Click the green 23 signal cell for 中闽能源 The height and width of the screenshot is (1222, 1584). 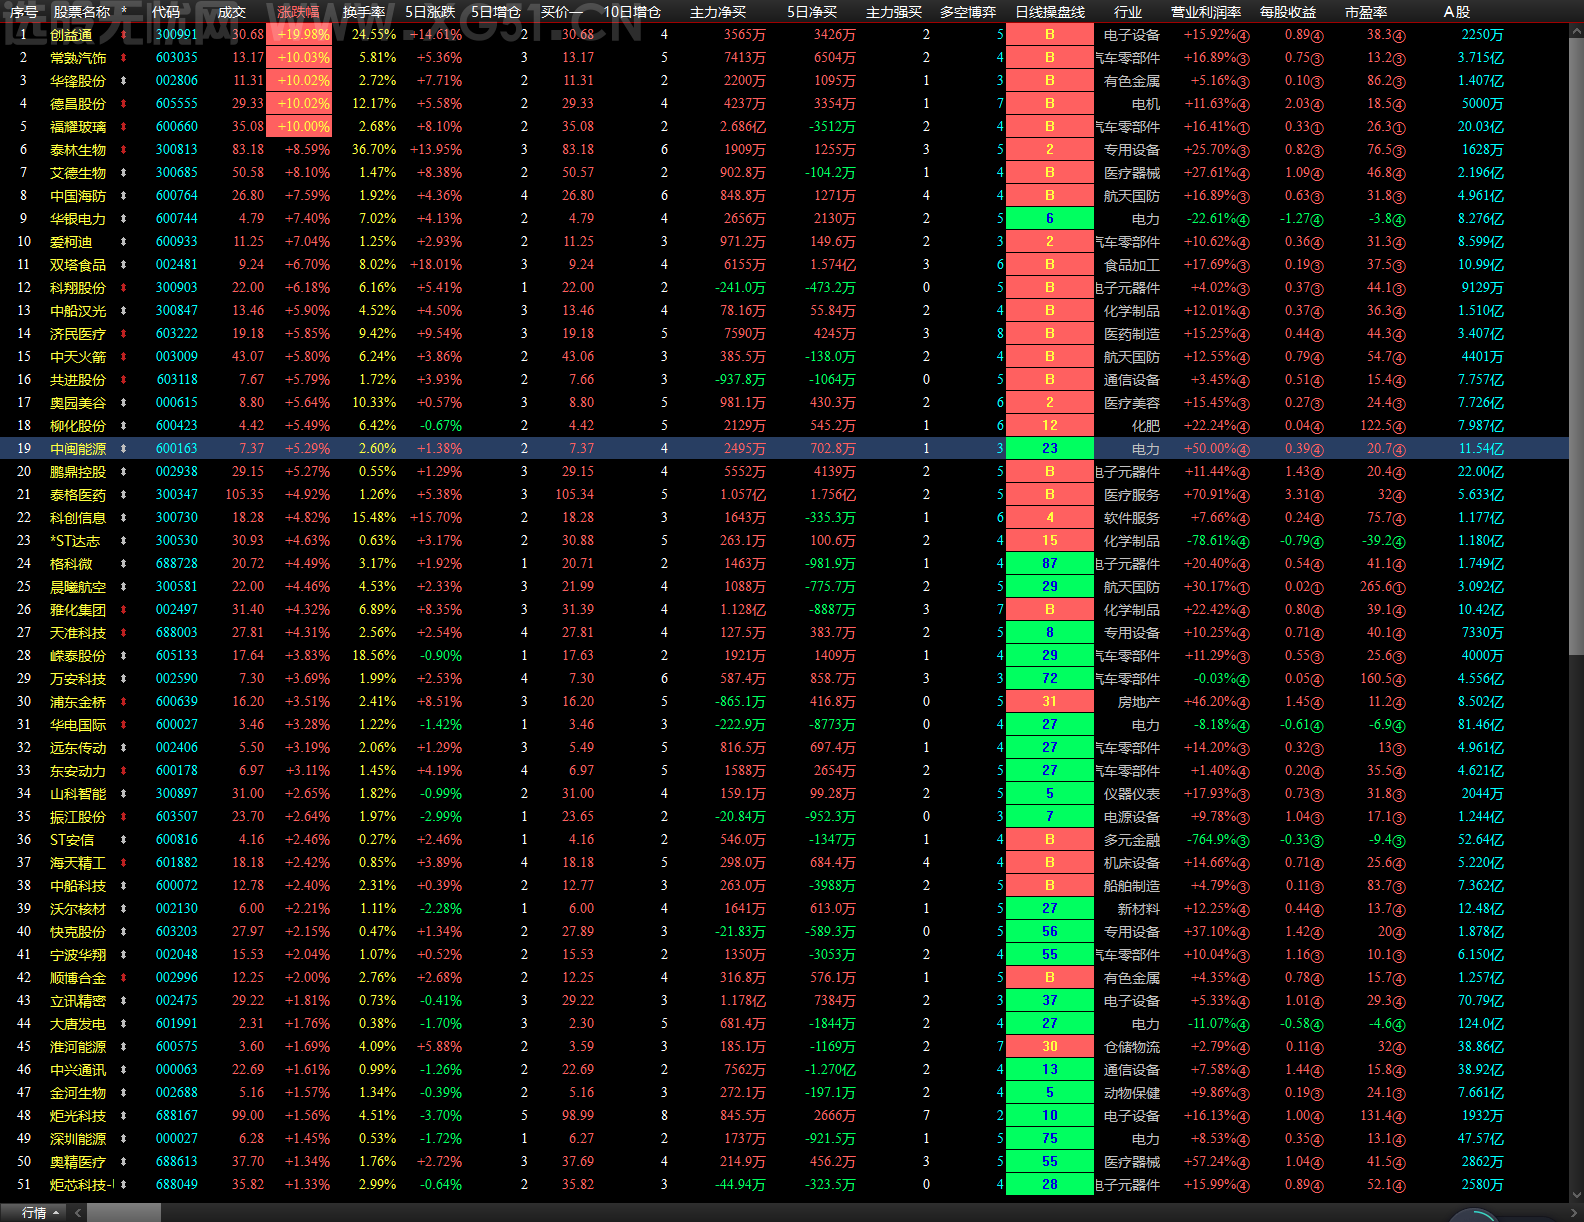[1050, 449]
